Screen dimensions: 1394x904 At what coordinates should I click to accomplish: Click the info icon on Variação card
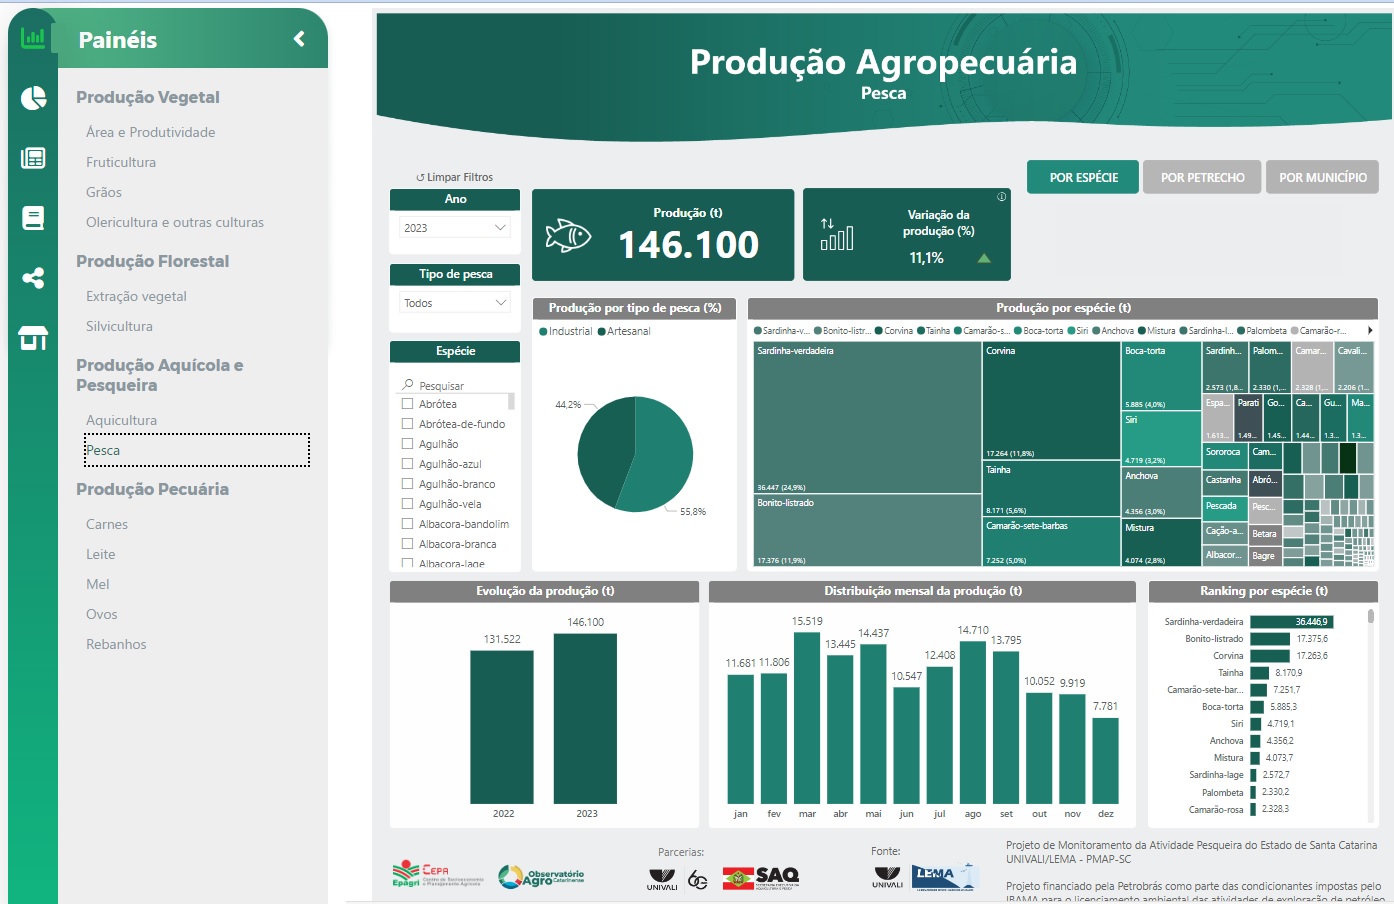tap(1001, 197)
